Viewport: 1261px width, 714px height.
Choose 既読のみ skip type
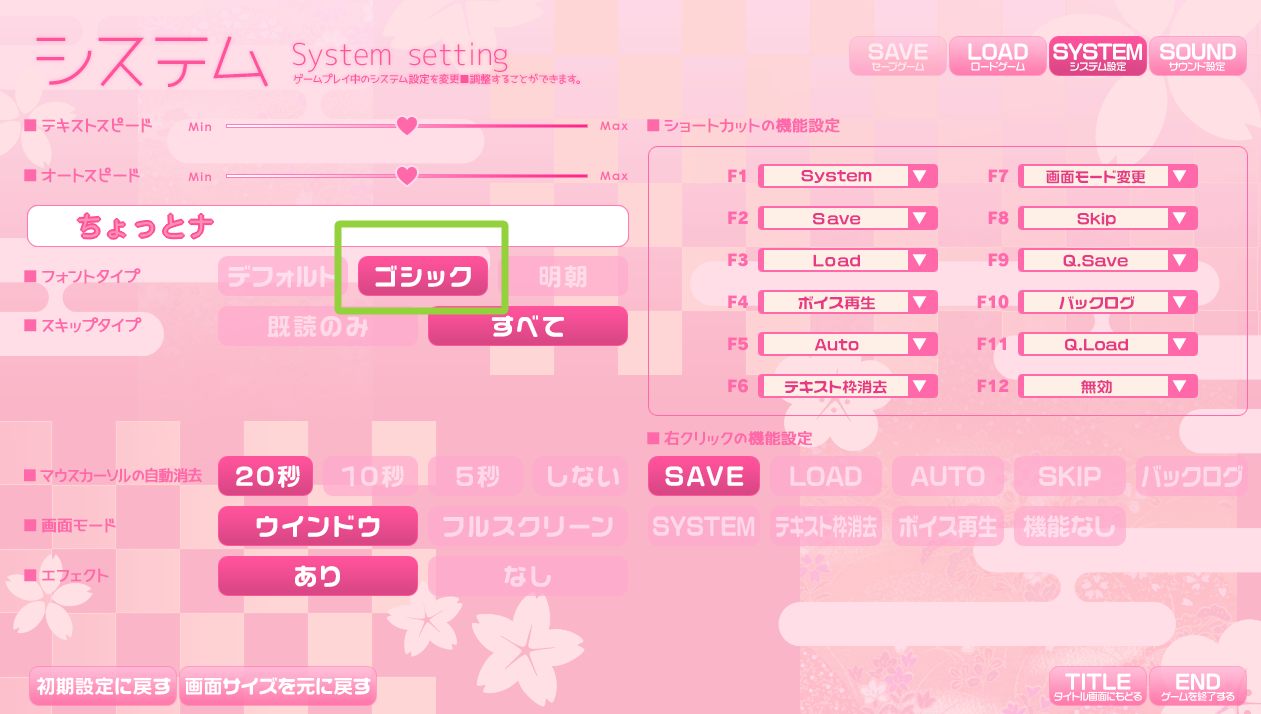click(318, 327)
